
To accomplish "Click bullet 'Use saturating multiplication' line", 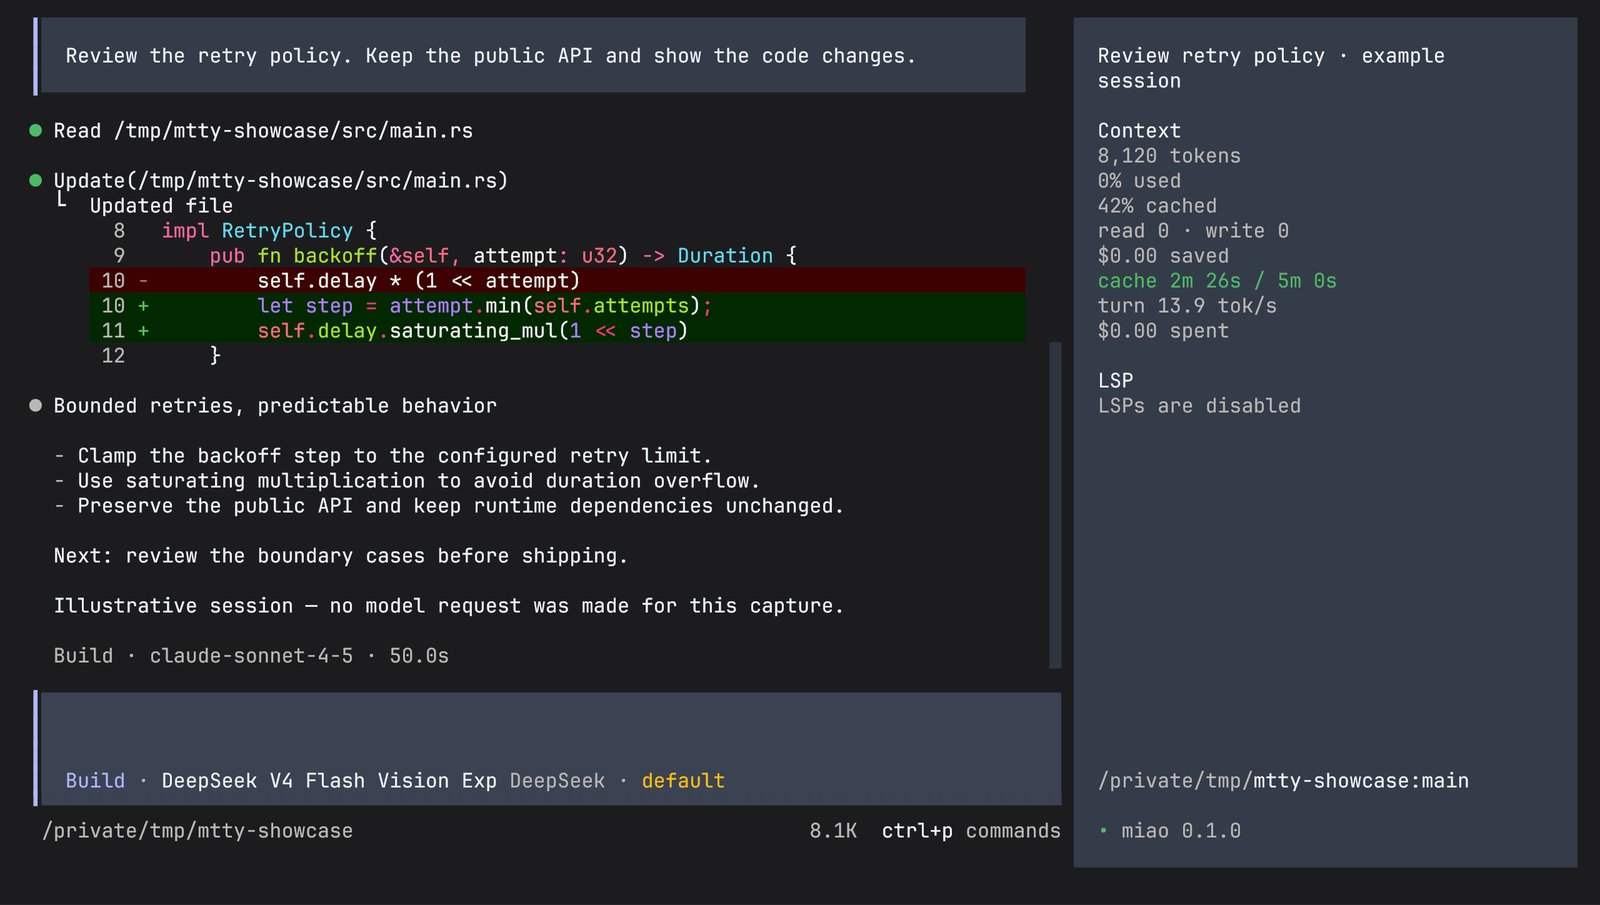I will point(407,481).
